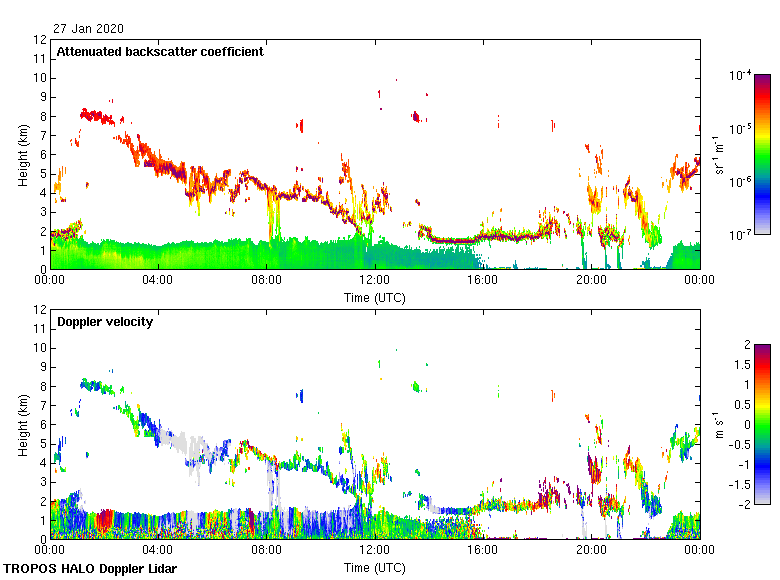Click the 04:00 tick on the top time axis
The height and width of the screenshot is (580, 780).
click(x=159, y=281)
